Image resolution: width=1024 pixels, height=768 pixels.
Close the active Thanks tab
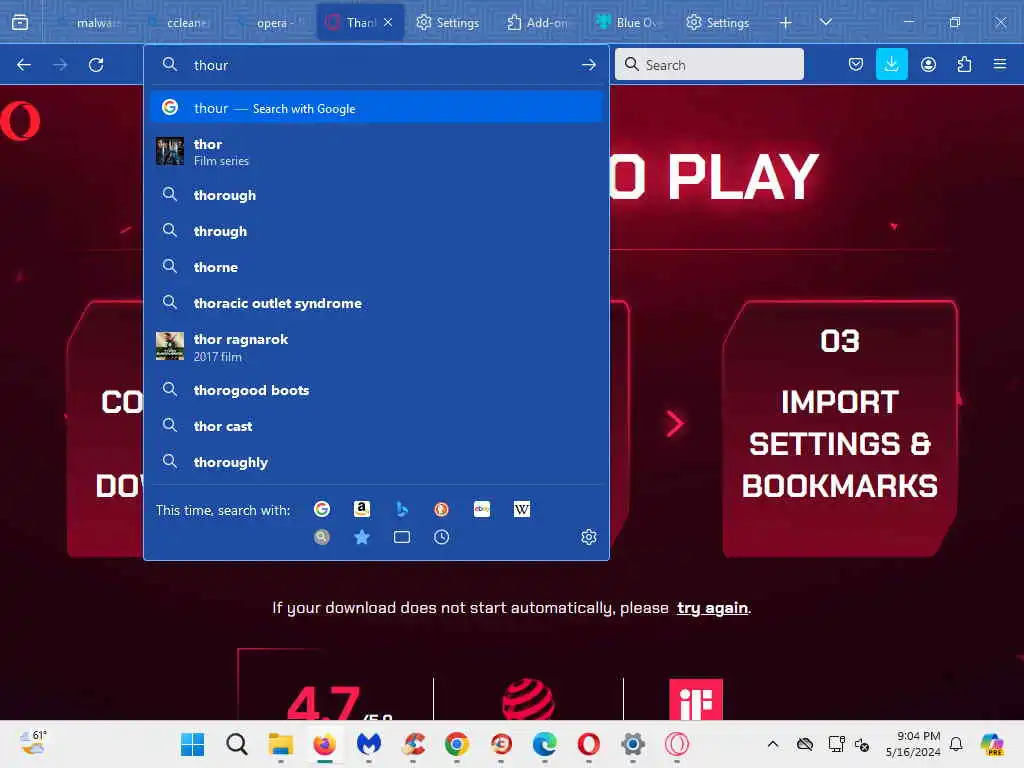pyautogui.click(x=388, y=22)
